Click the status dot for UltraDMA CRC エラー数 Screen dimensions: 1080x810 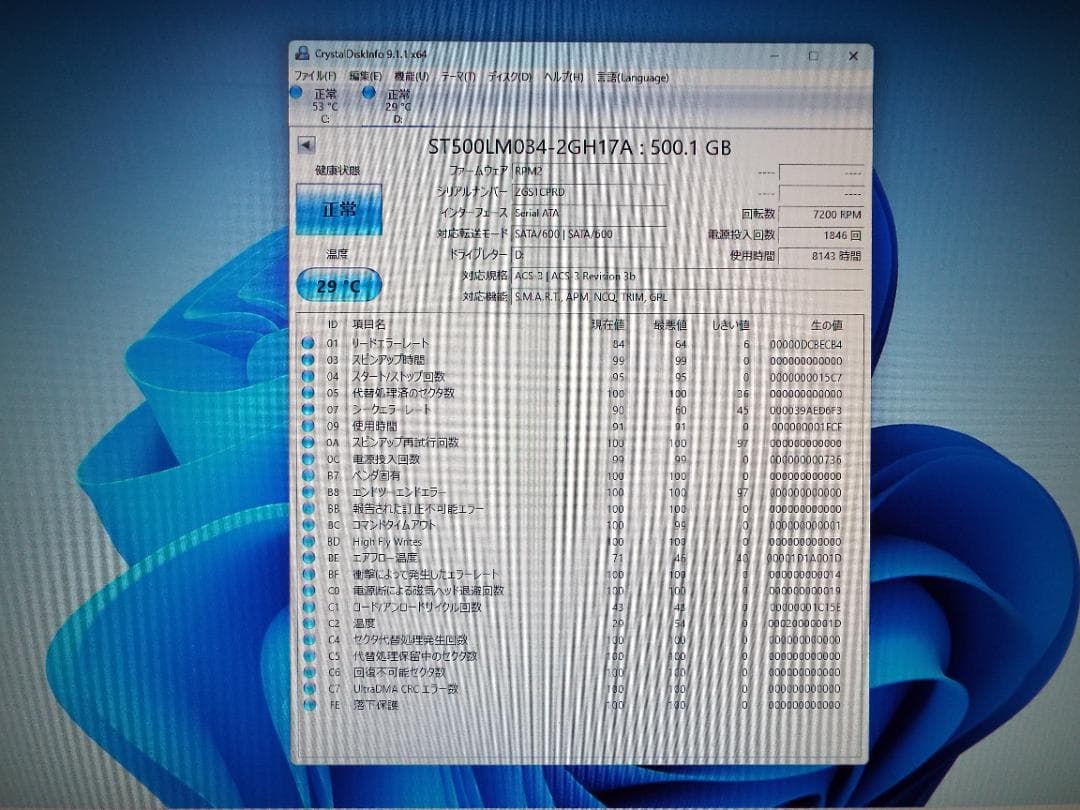309,688
